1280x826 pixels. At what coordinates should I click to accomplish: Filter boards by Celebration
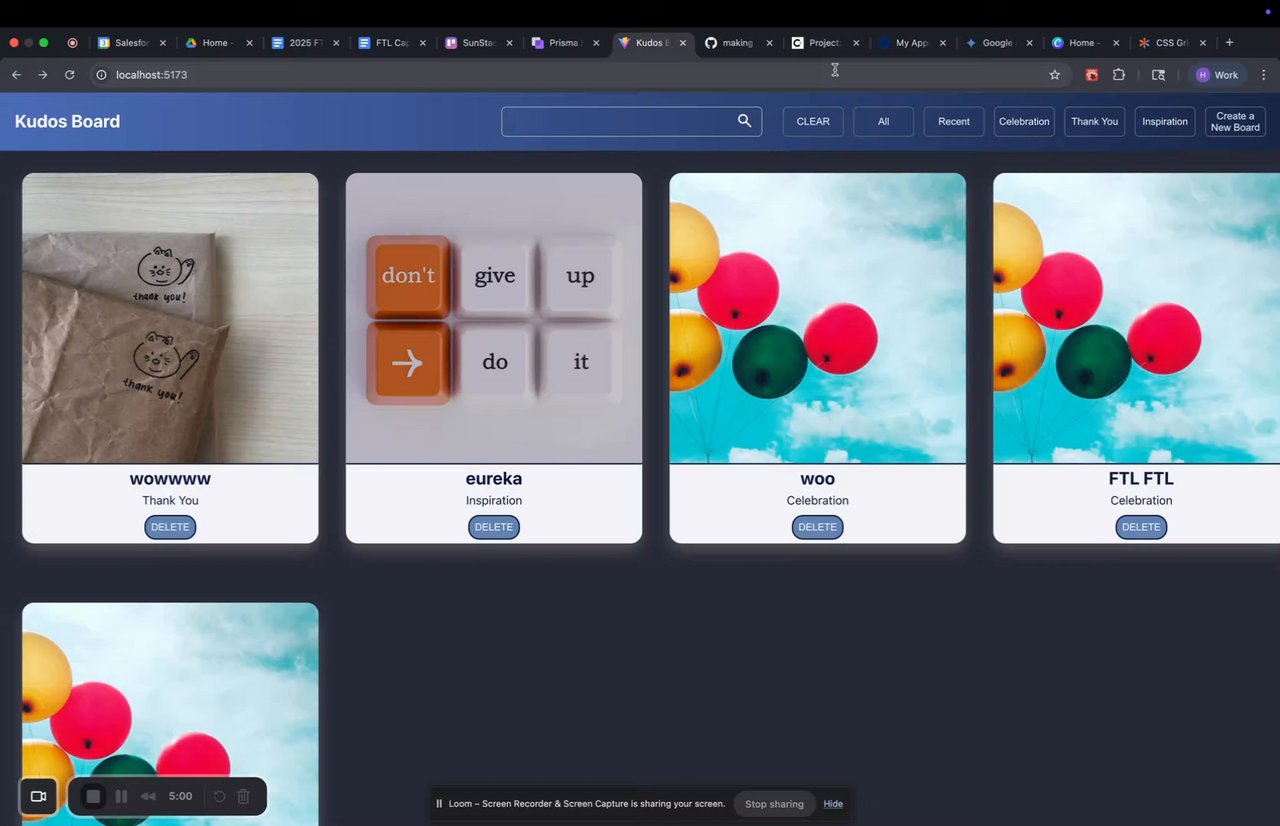(x=1024, y=121)
